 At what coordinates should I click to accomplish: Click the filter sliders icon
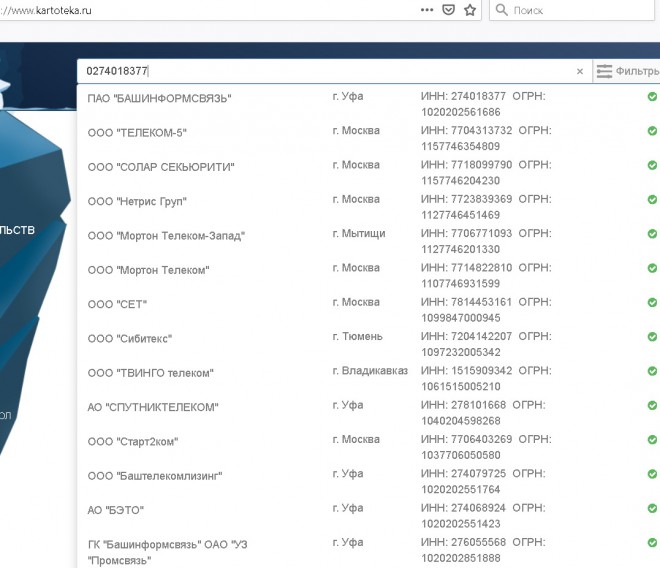[x=604, y=71]
